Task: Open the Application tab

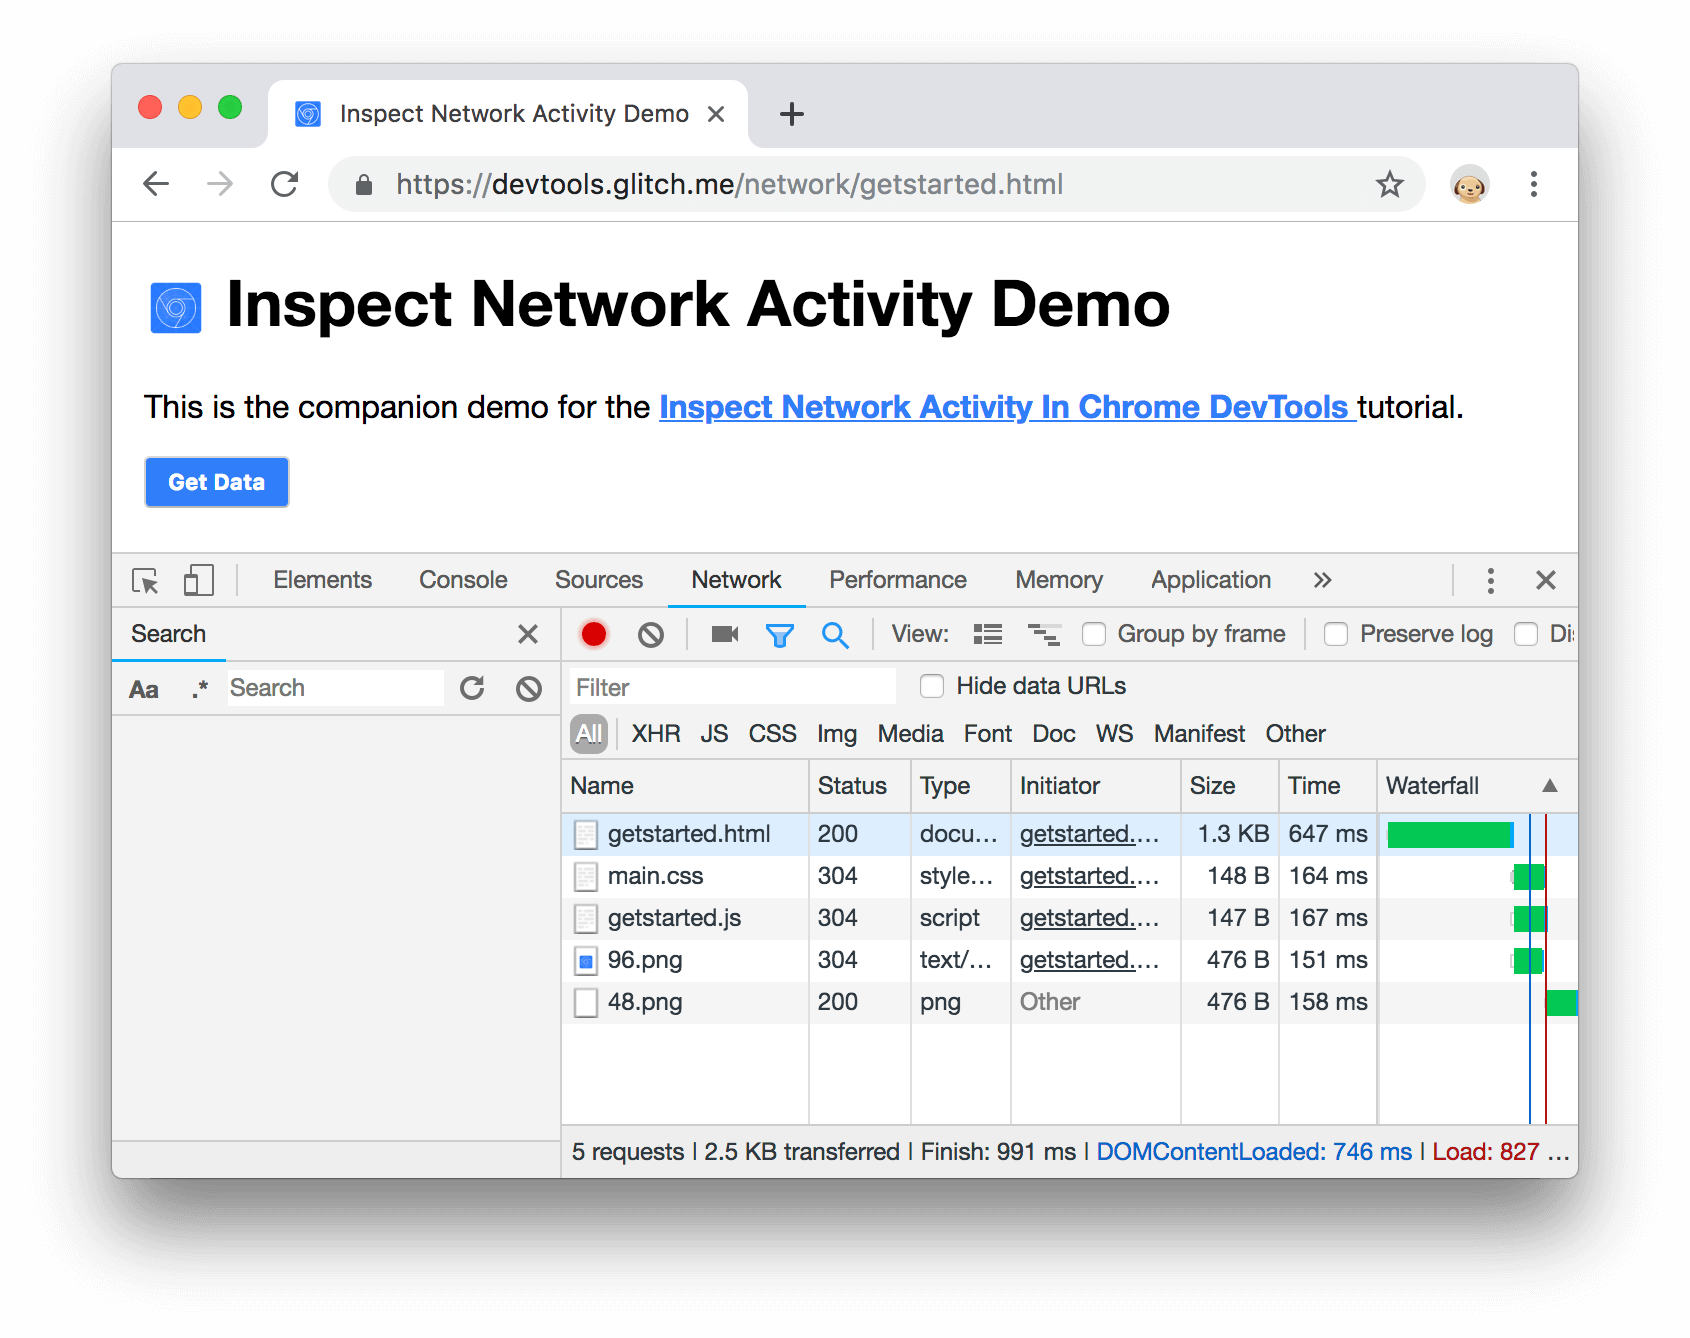Action: [1211, 580]
